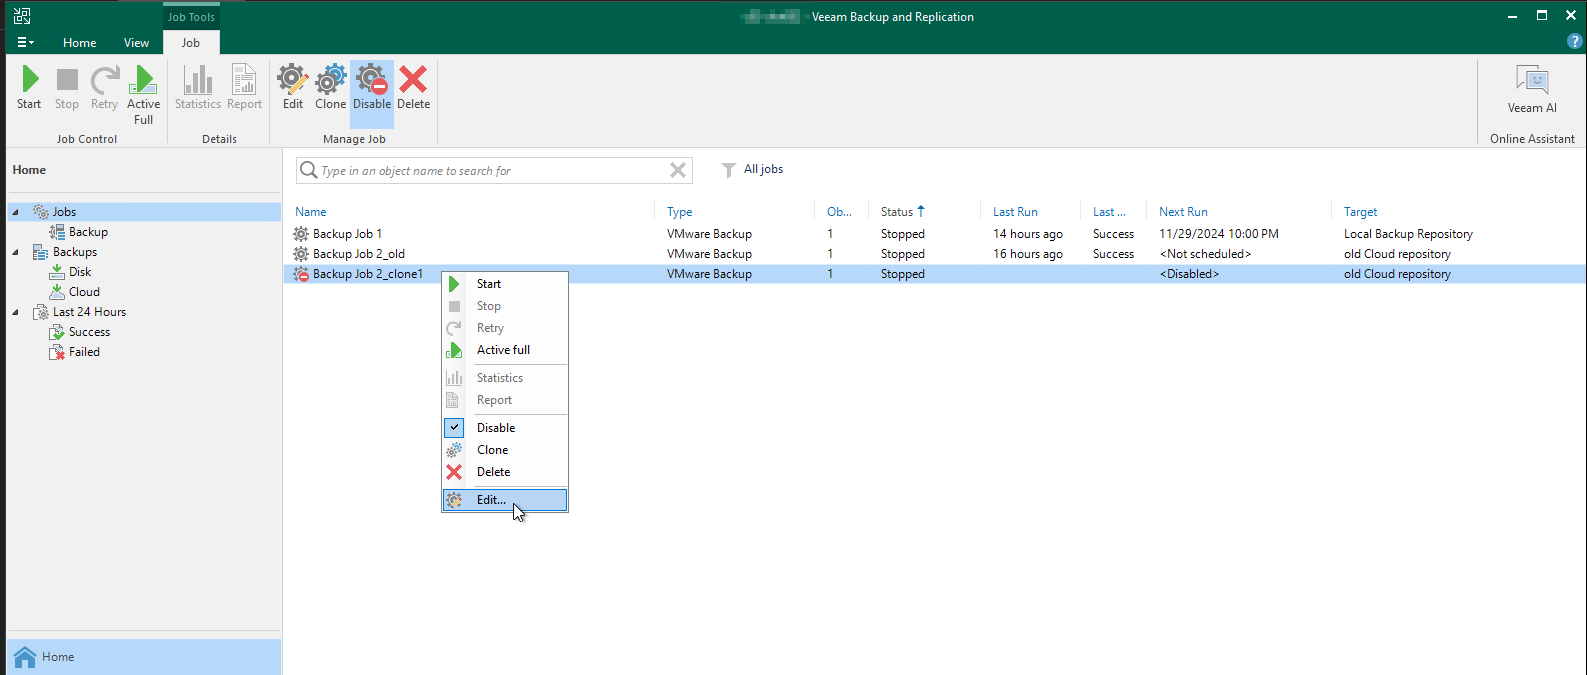Select the Backup Job 2_old row
Image resolution: width=1587 pixels, height=675 pixels.
935,254
